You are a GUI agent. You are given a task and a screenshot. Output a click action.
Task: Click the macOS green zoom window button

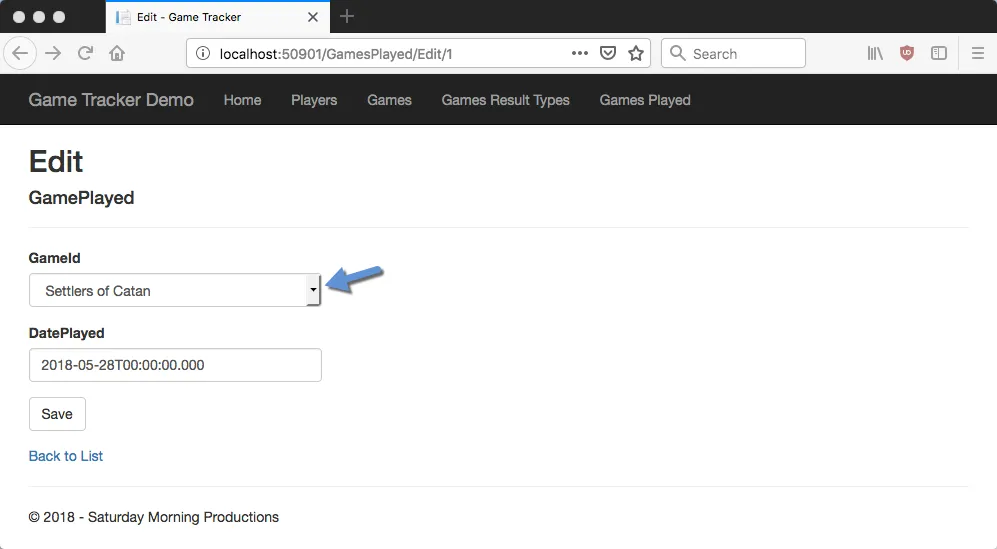click(59, 17)
